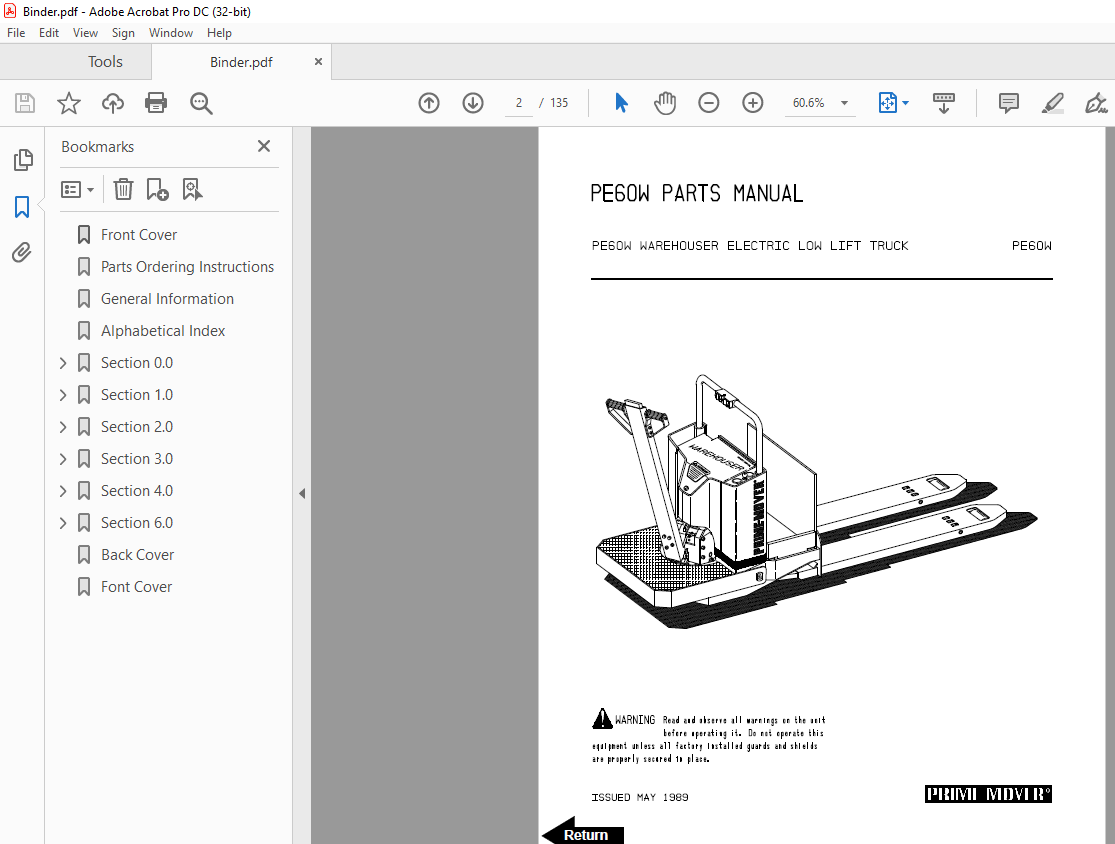Viewport: 1115px width, 844px height.
Task: Close the Binder.pdf tab
Action: tap(318, 62)
